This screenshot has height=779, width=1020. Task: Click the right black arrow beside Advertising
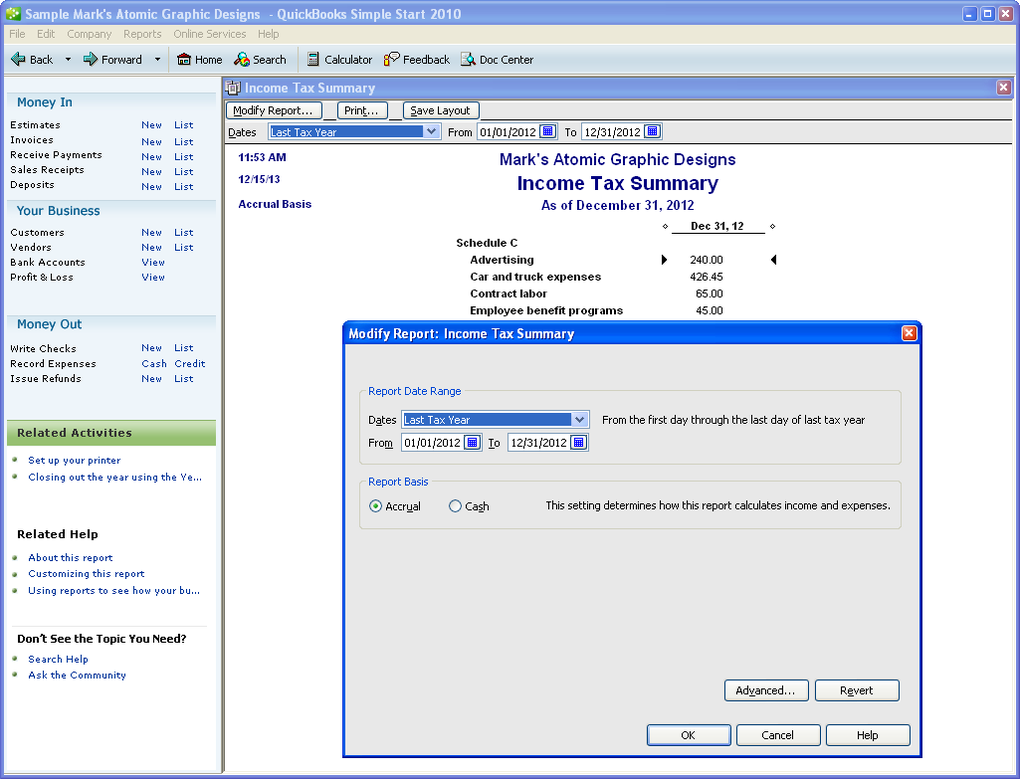pyautogui.click(x=664, y=259)
